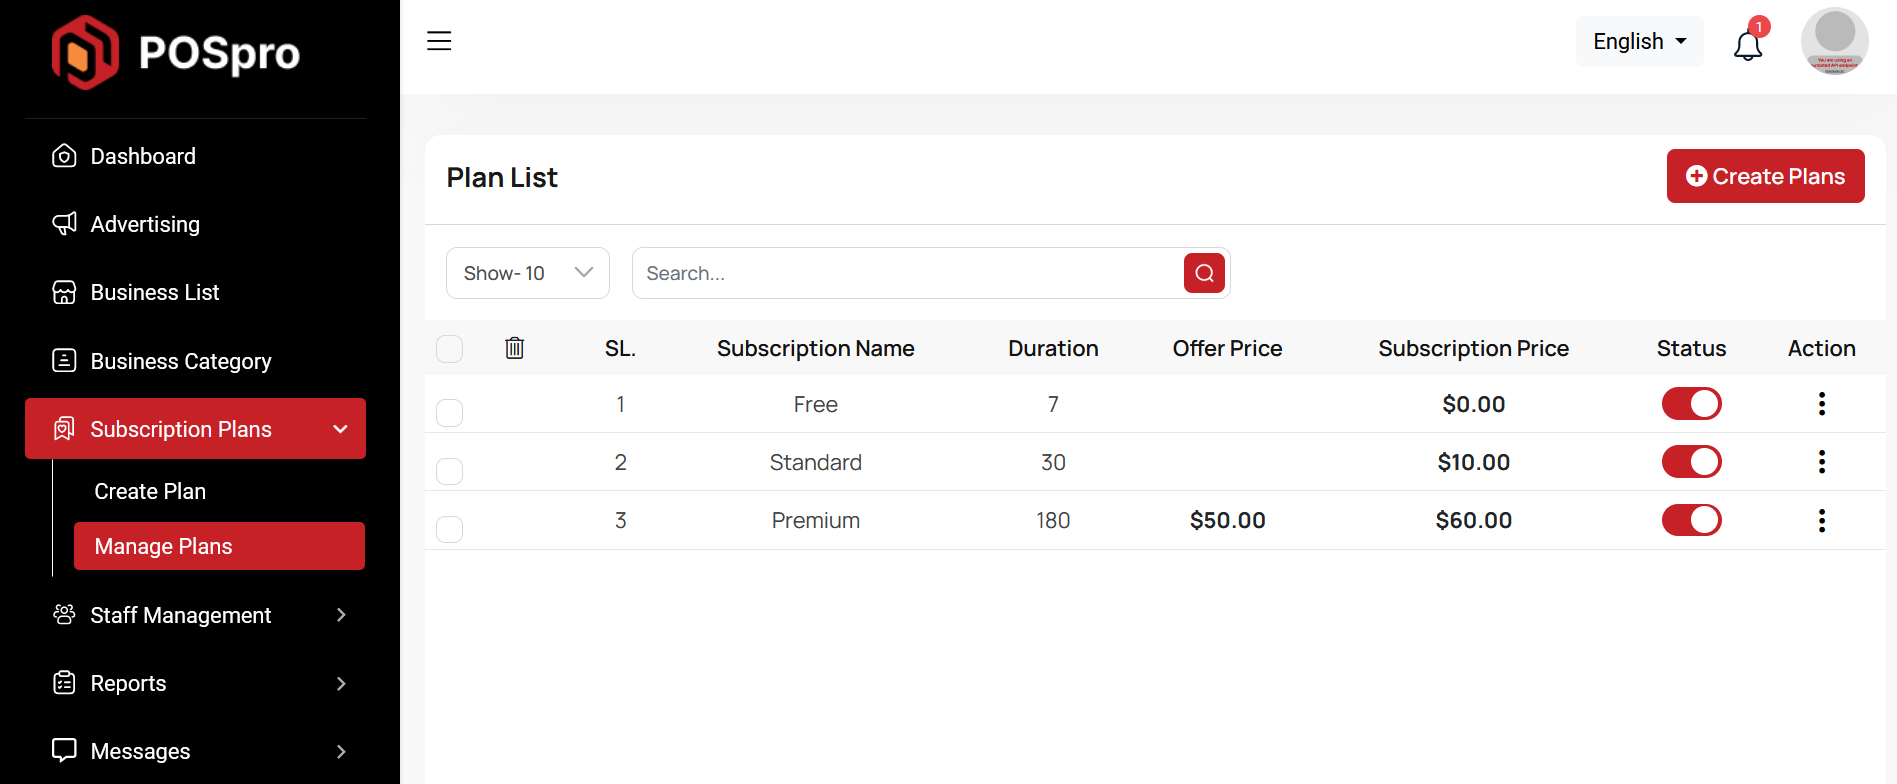Screen dimensions: 1897x784
Task: Click the POSpro logo
Action: [176, 53]
